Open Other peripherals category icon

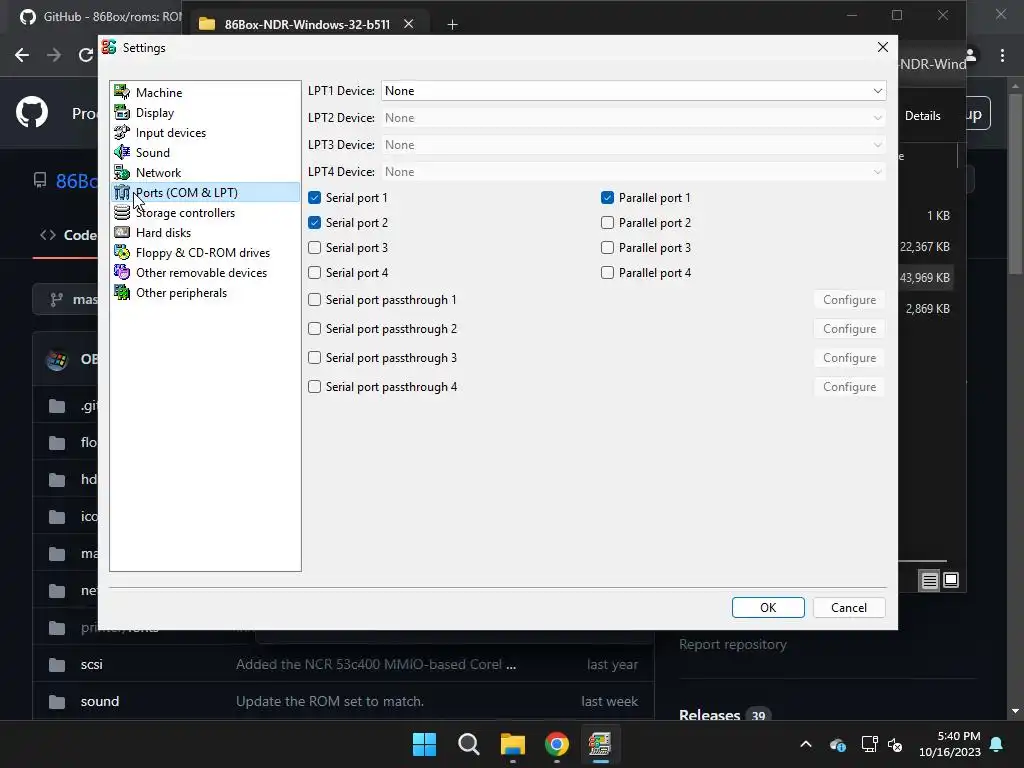point(122,293)
